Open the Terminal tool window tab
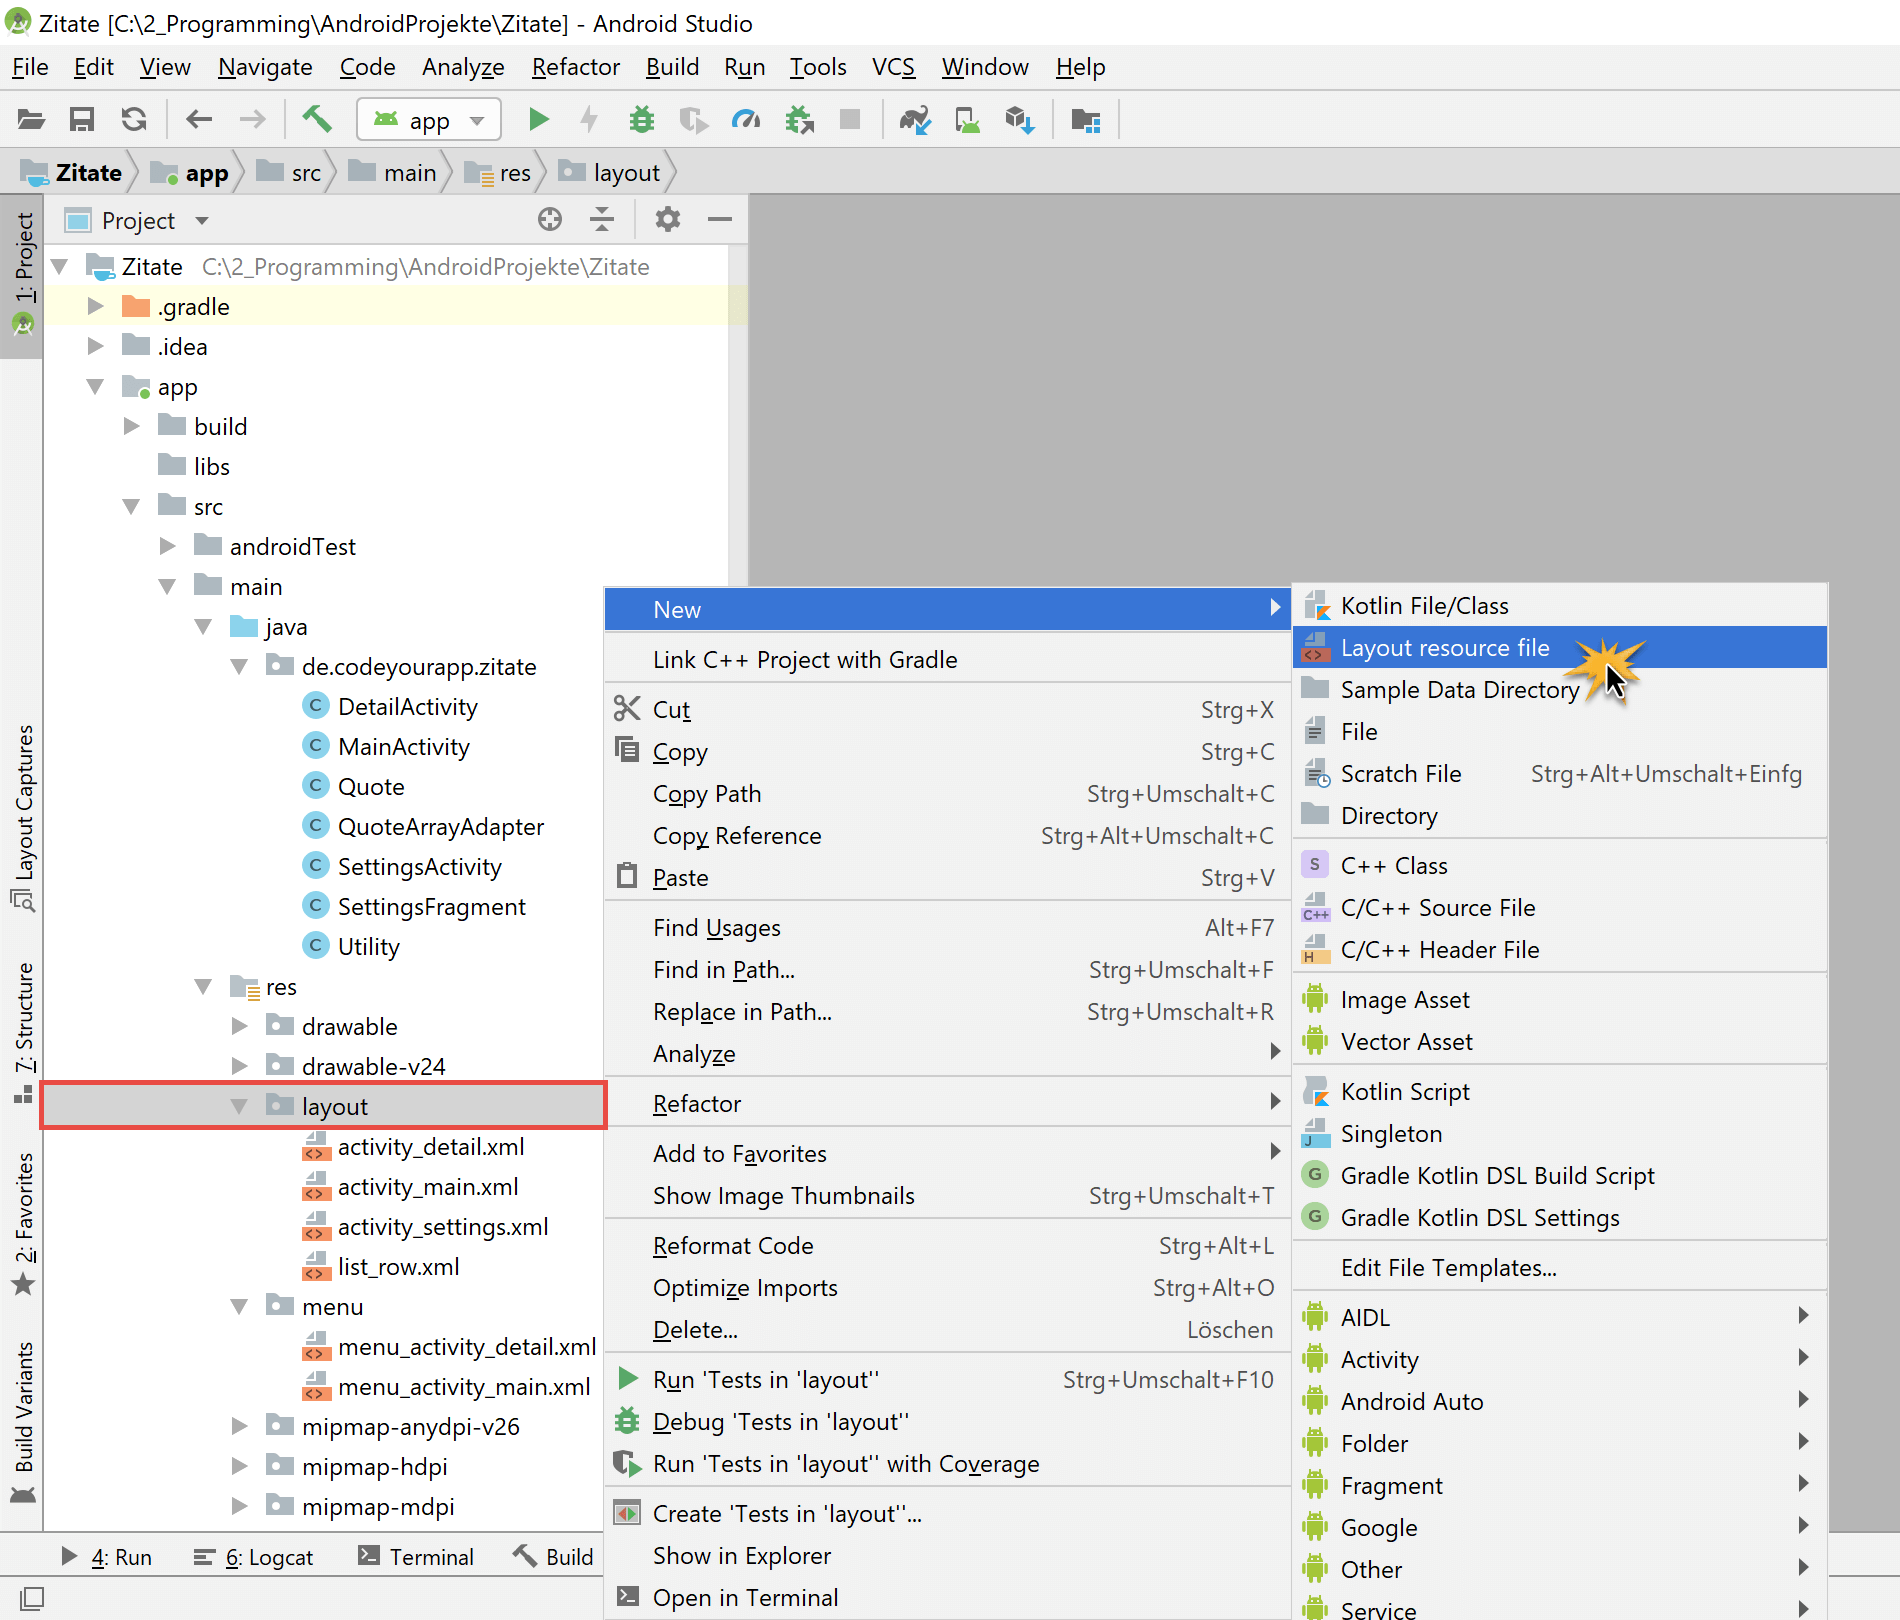 (x=416, y=1557)
